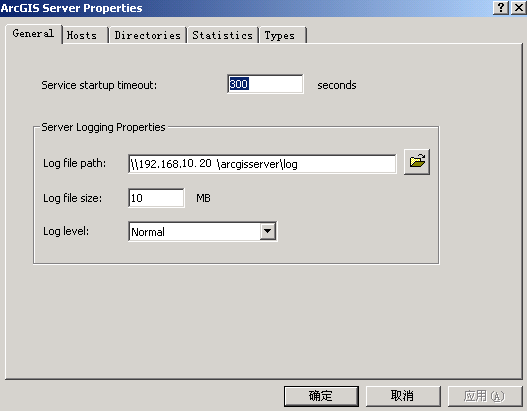Open the Directories tab
The height and width of the screenshot is (411, 527).
tap(148, 35)
